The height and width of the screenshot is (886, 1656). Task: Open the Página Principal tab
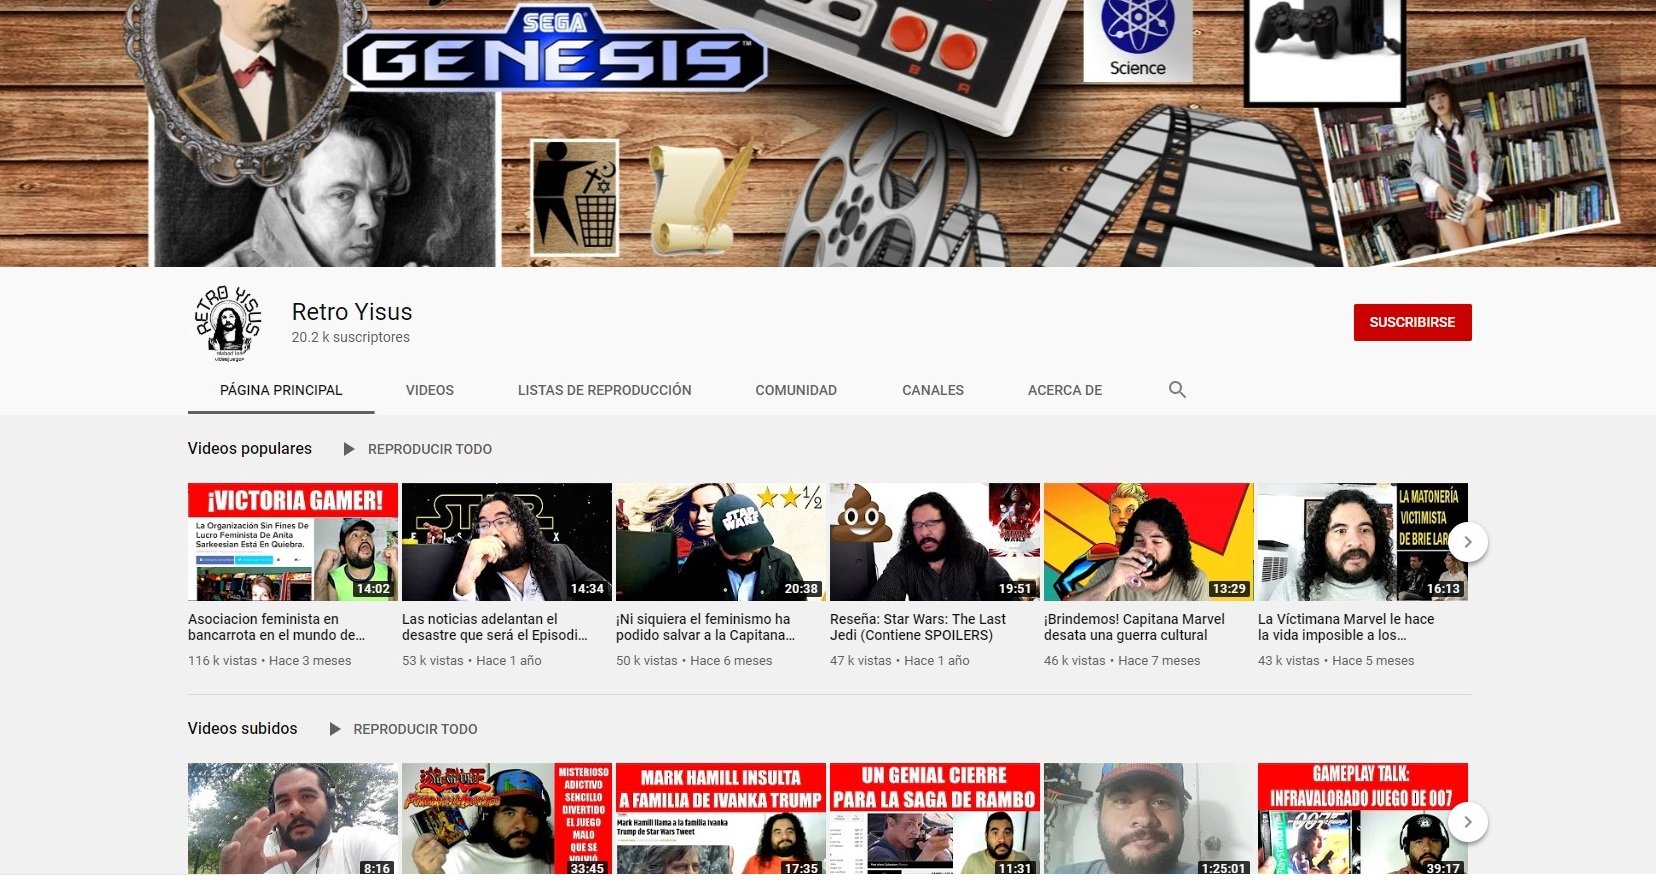(281, 390)
